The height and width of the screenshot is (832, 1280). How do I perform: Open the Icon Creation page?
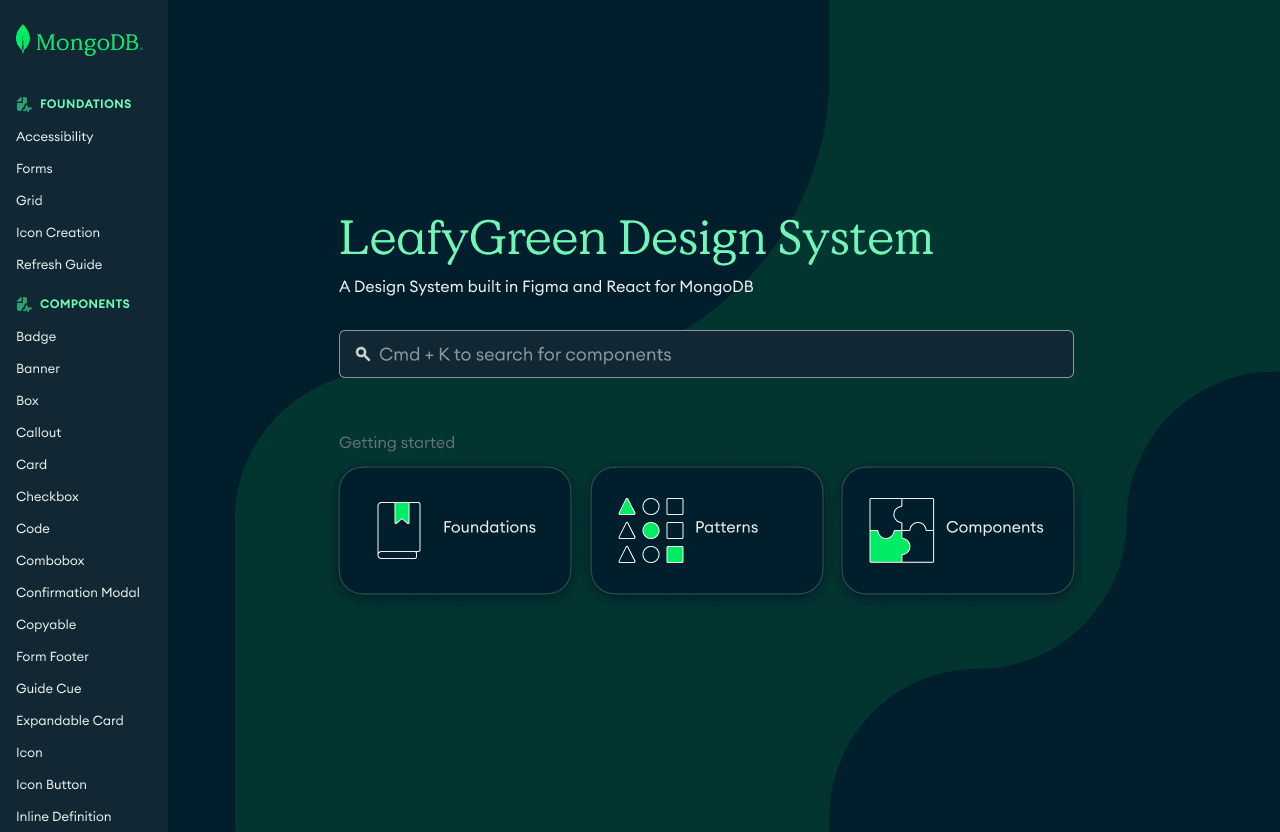[57, 232]
